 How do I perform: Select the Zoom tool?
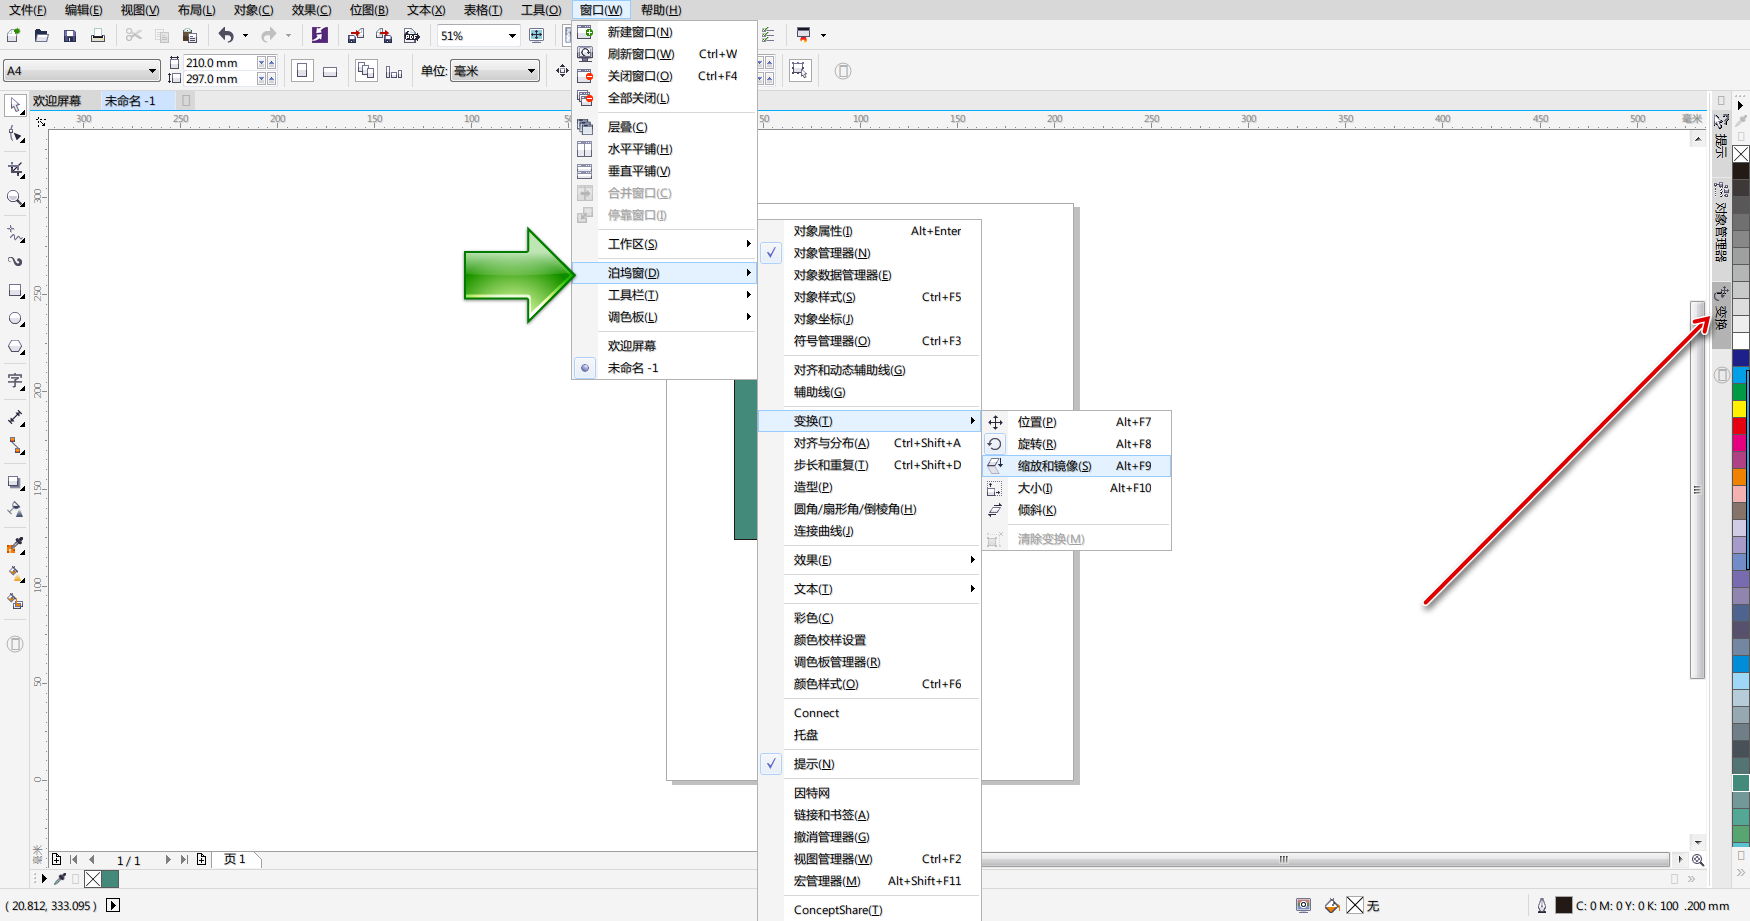pos(15,198)
